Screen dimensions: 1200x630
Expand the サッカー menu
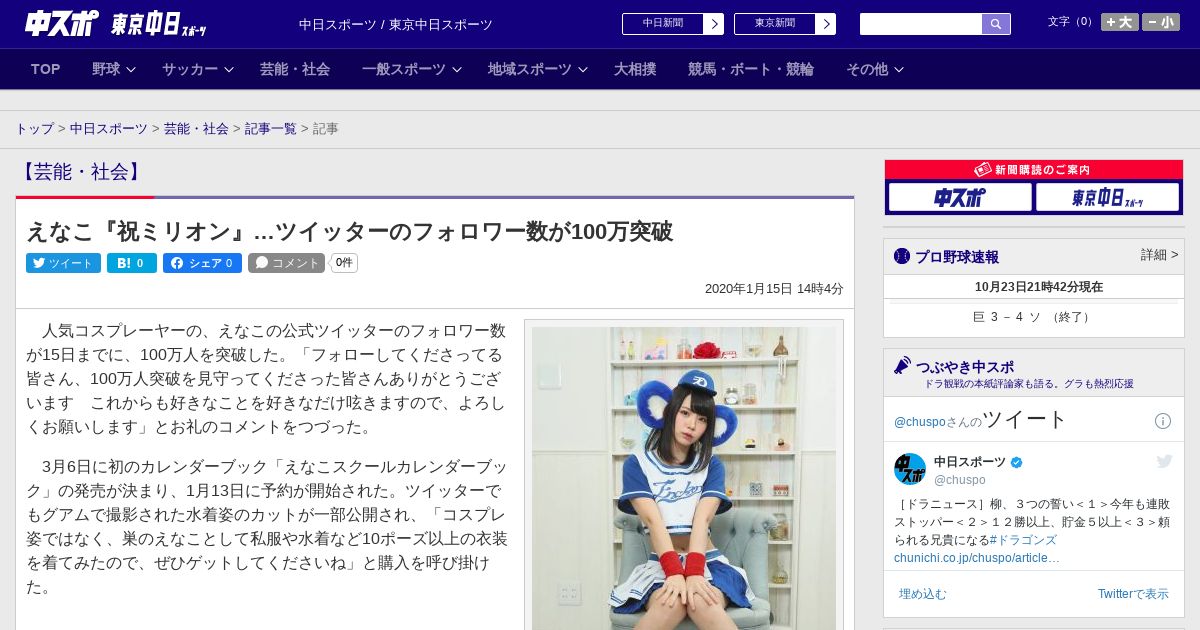click(x=198, y=69)
